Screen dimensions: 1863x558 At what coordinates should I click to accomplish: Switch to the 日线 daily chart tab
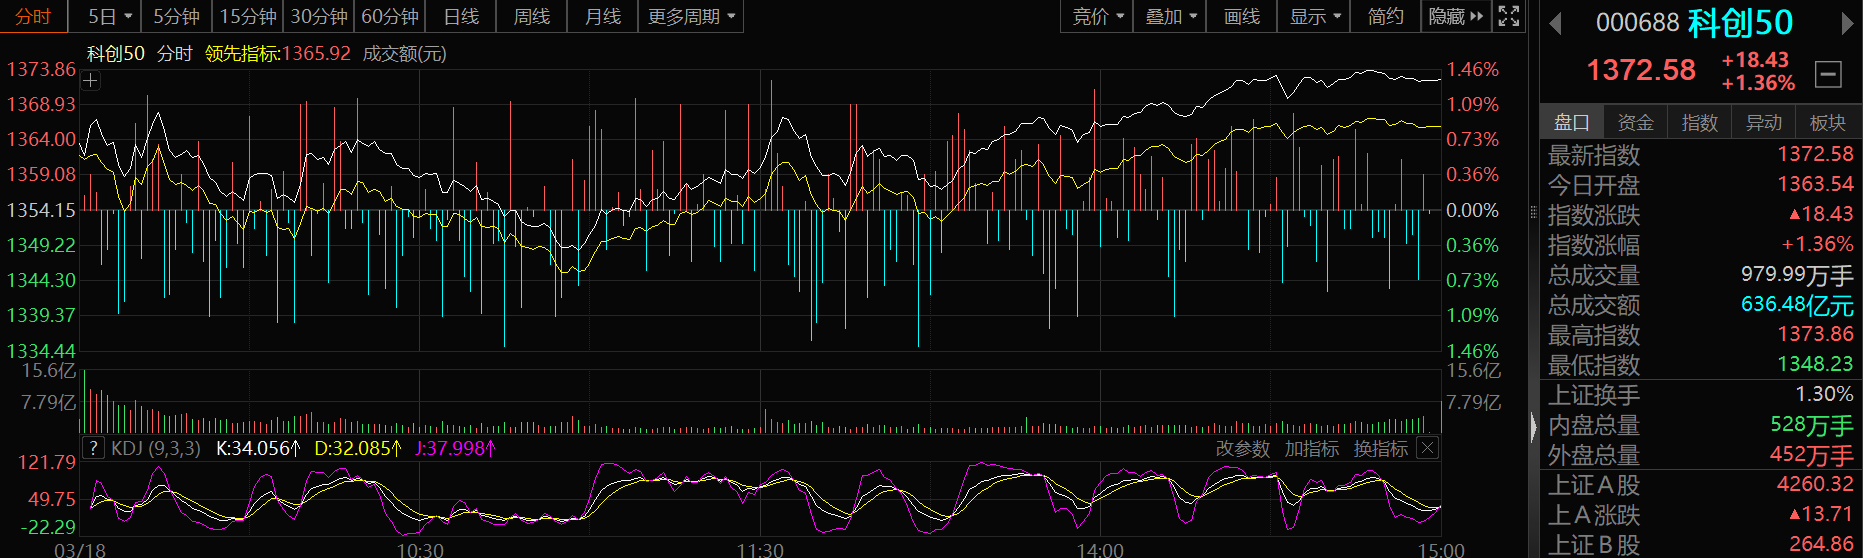pyautogui.click(x=461, y=16)
